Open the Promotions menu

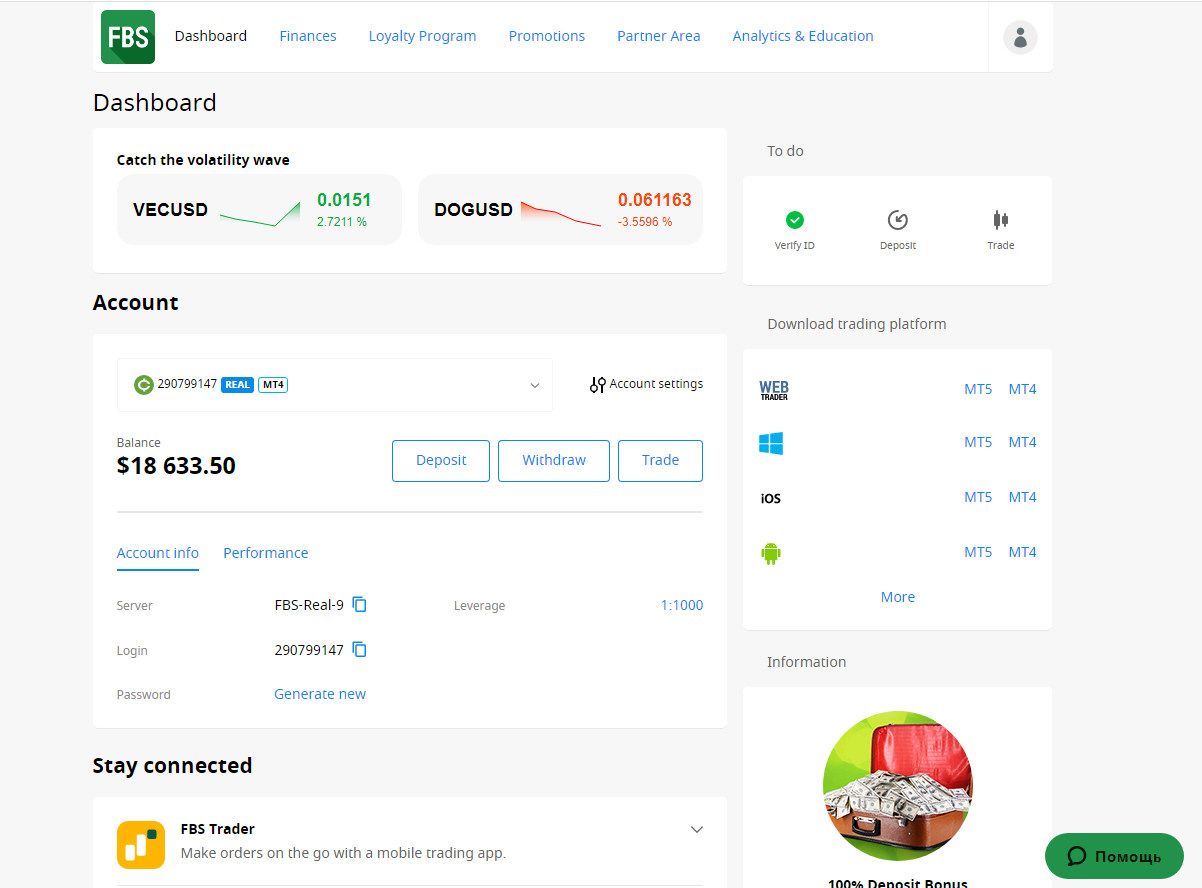[x=547, y=36]
